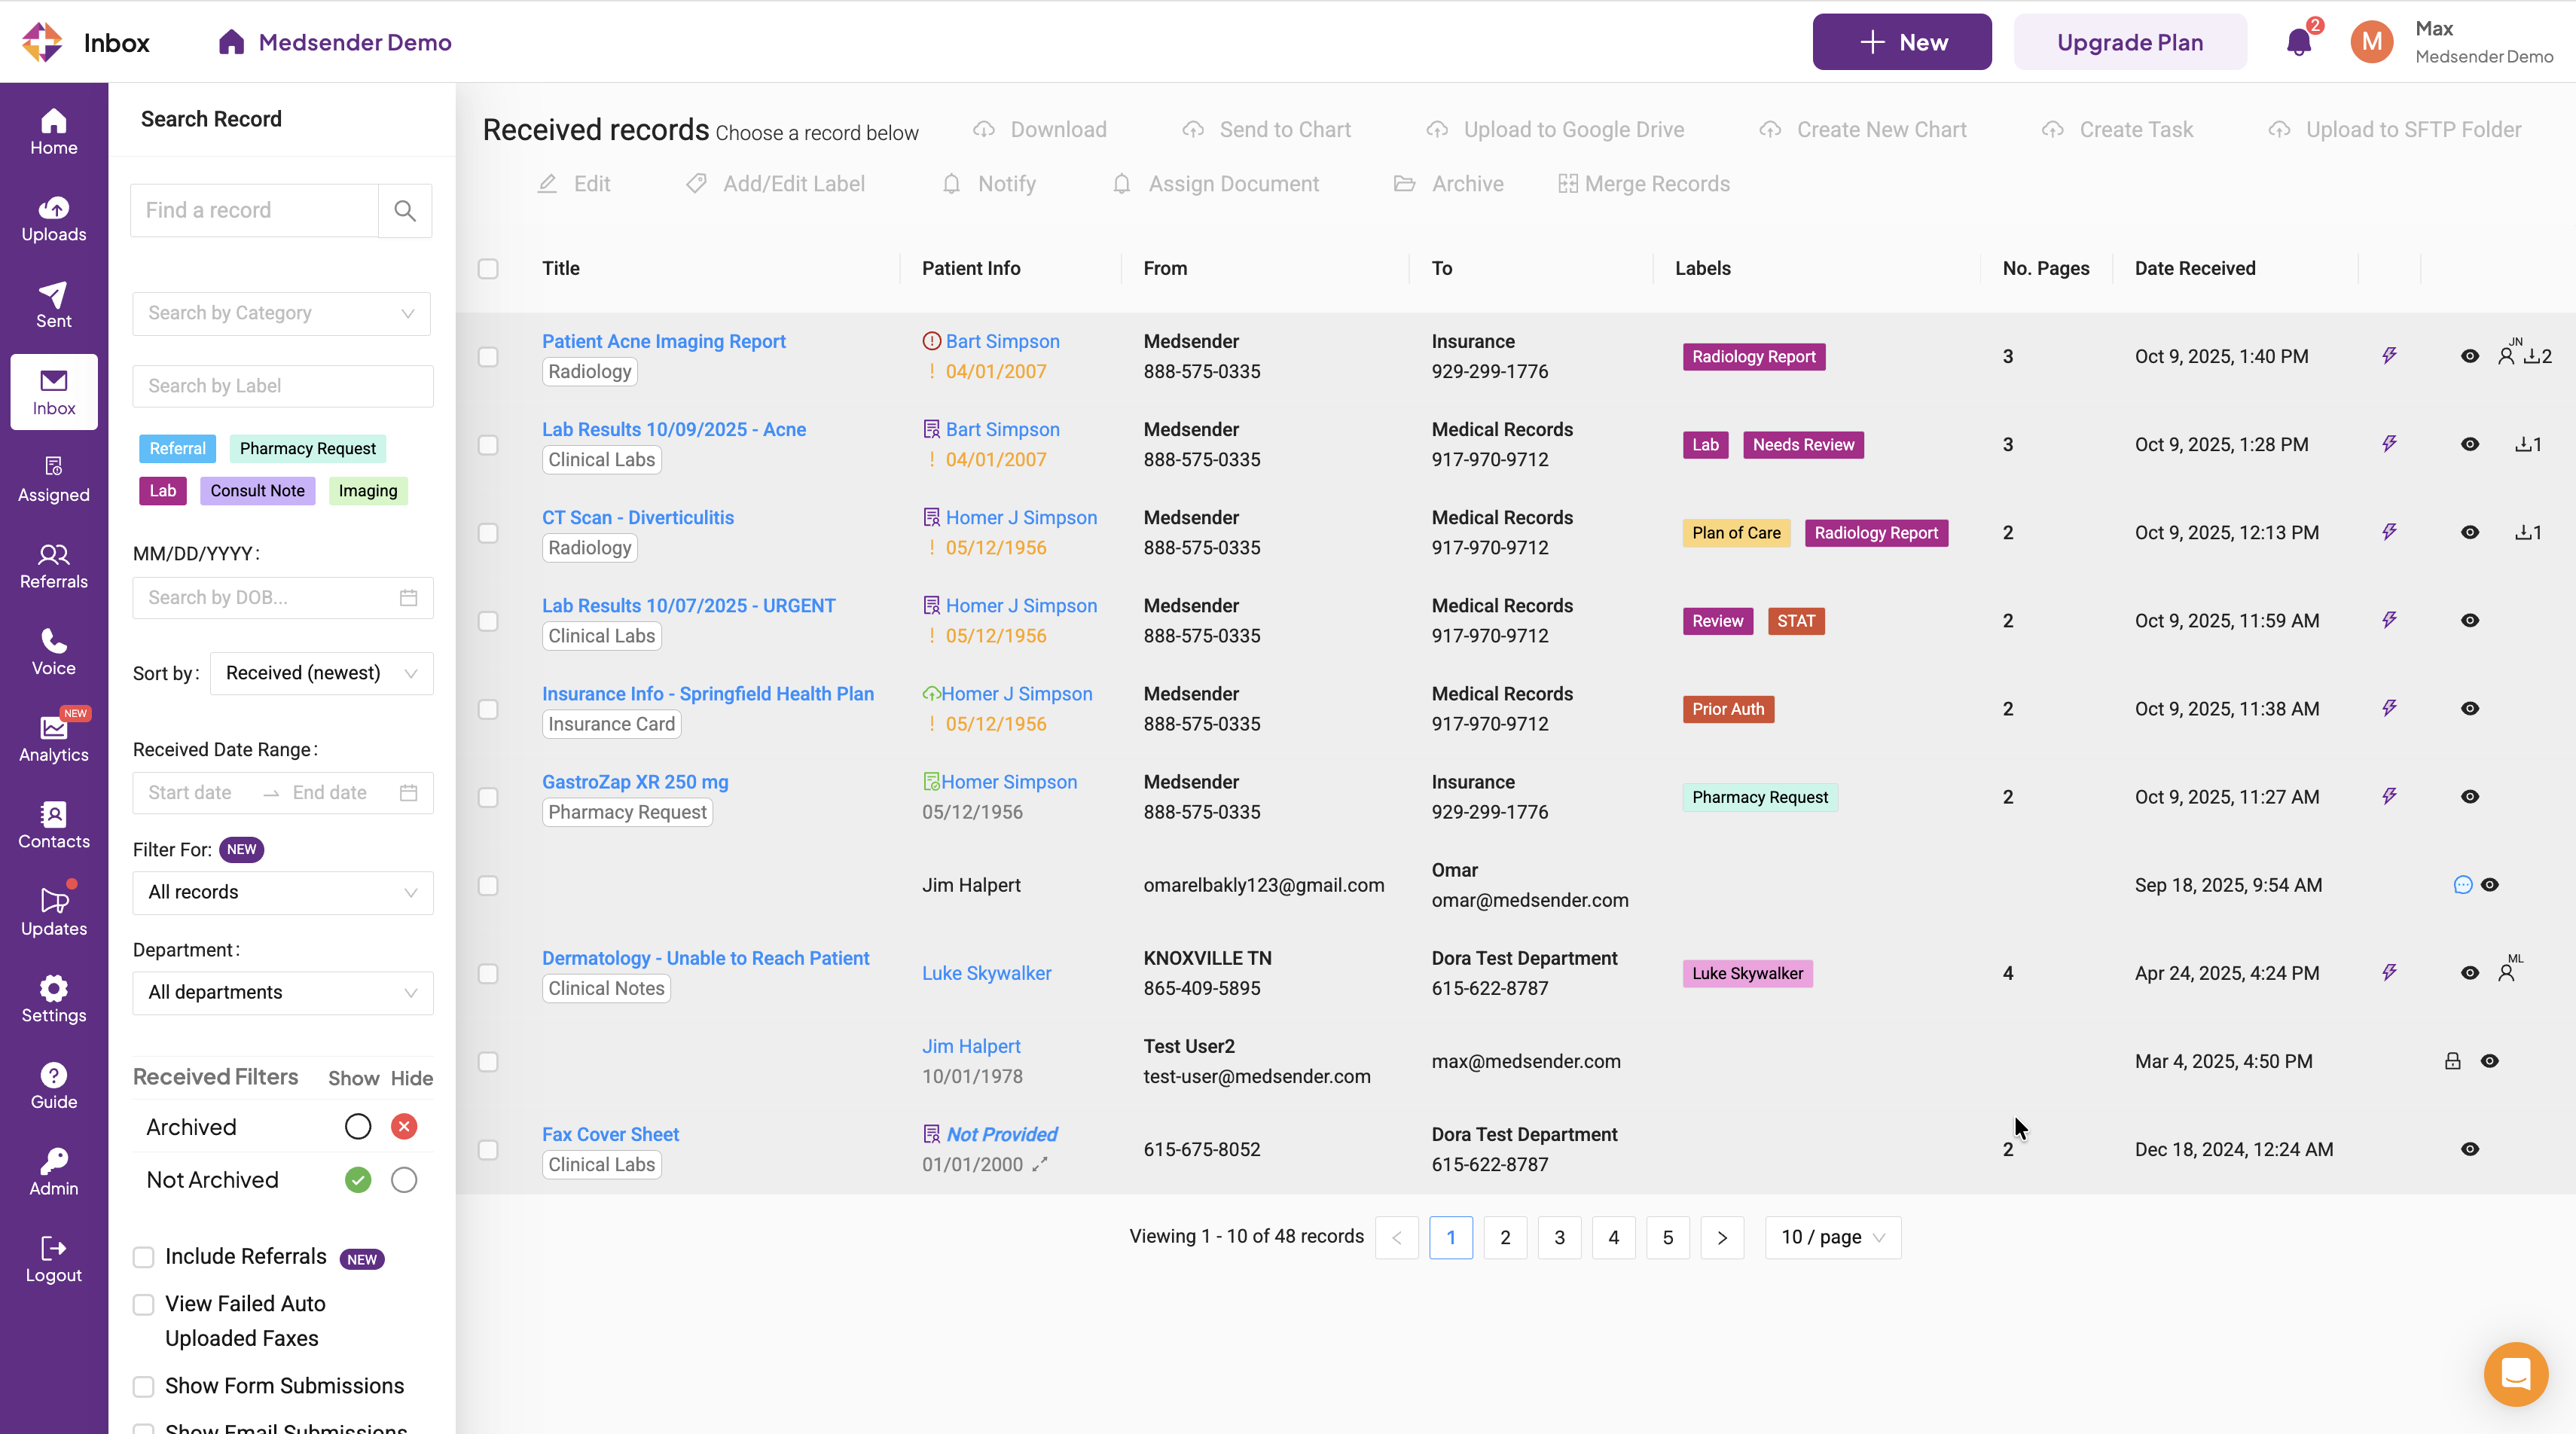Image resolution: width=2576 pixels, height=1434 pixels.
Task: Click the New button
Action: pos(1901,42)
